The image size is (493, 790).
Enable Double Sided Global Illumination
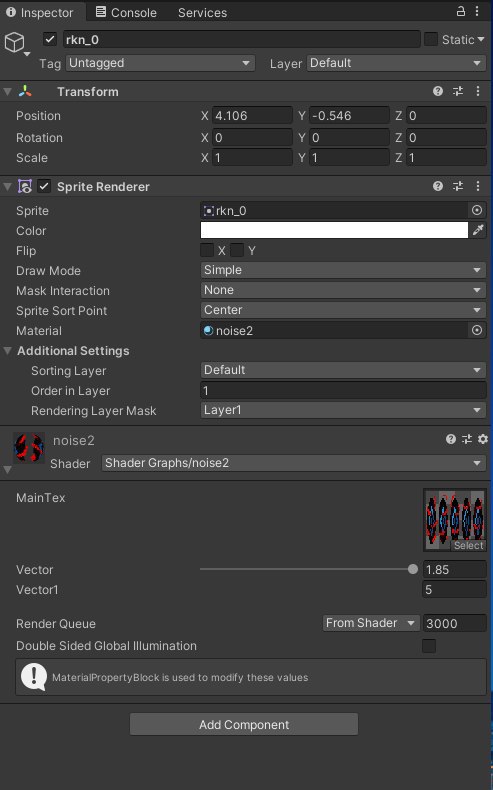[429, 645]
